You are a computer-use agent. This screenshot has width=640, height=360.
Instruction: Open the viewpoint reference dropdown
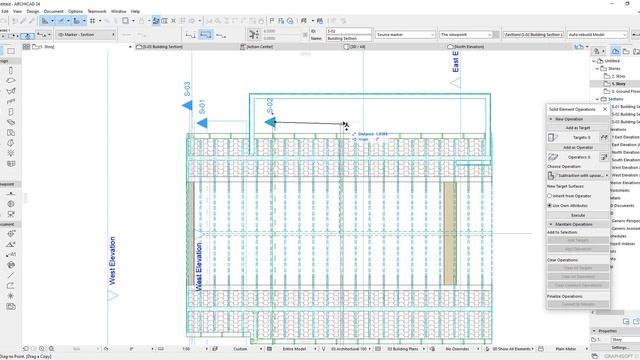click(466, 35)
